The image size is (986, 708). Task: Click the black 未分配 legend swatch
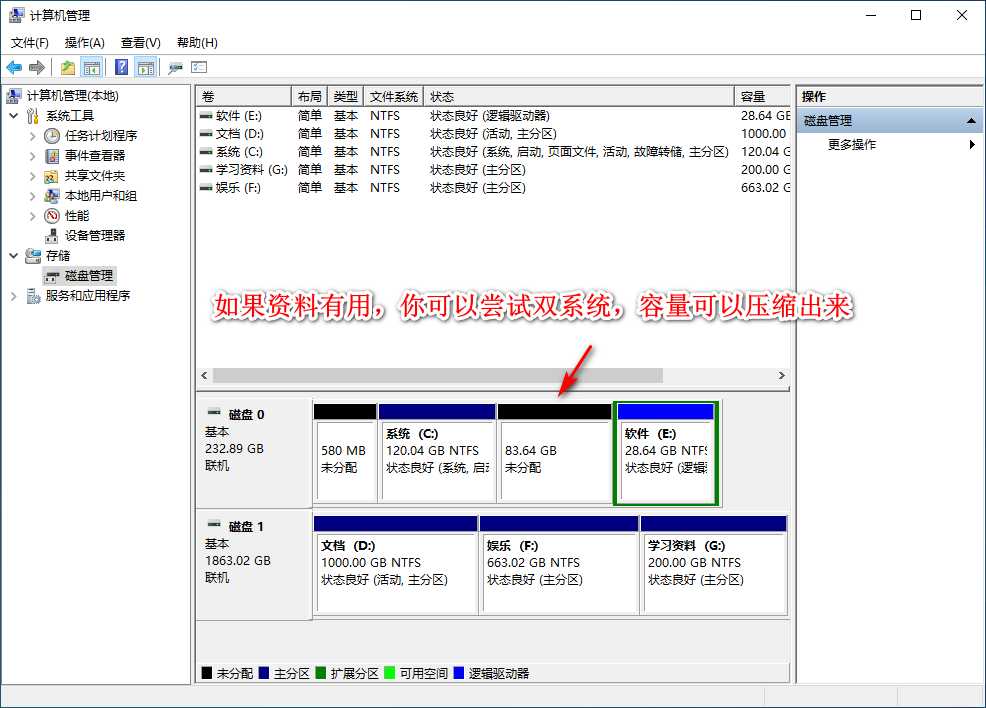pos(207,673)
